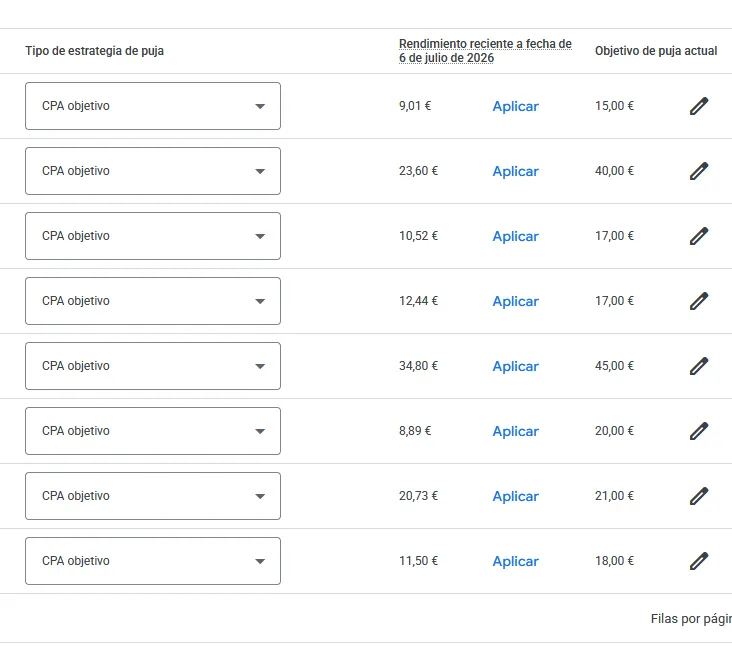Click Aplicar next to 11,50 €
Image resolution: width=732 pixels, height=647 pixels.
click(x=515, y=561)
